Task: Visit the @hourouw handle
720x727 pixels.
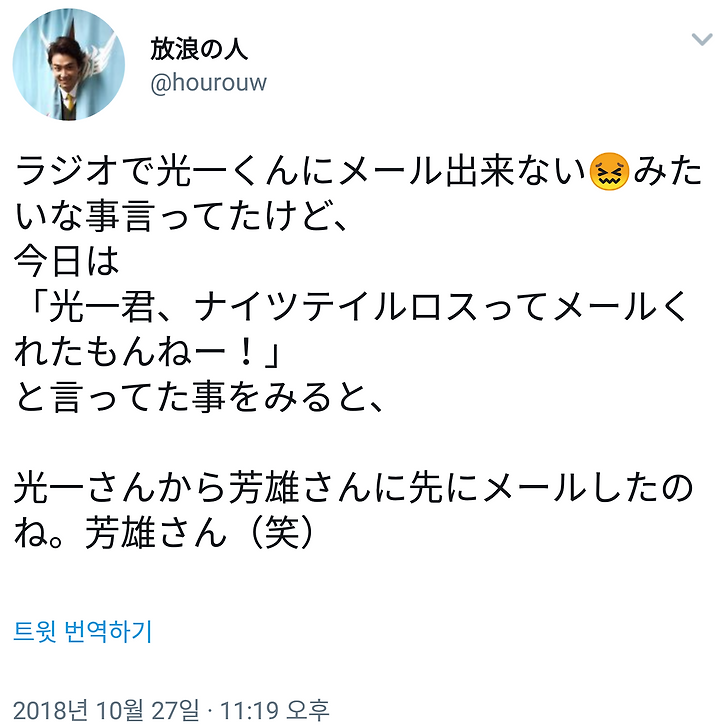Action: [209, 83]
